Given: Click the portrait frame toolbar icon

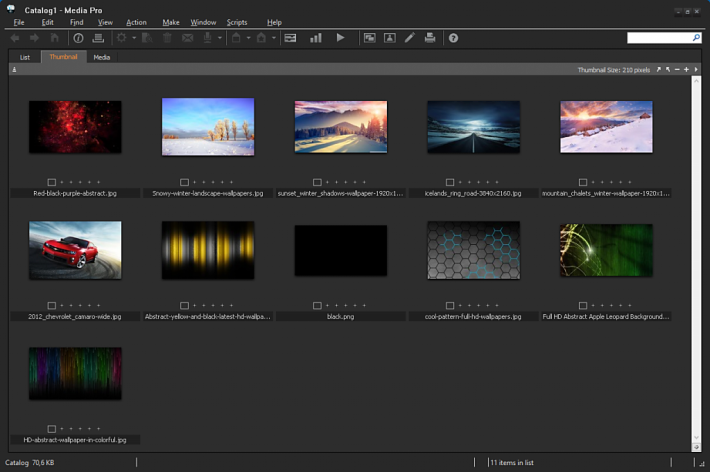Looking at the screenshot, I should (x=390, y=38).
